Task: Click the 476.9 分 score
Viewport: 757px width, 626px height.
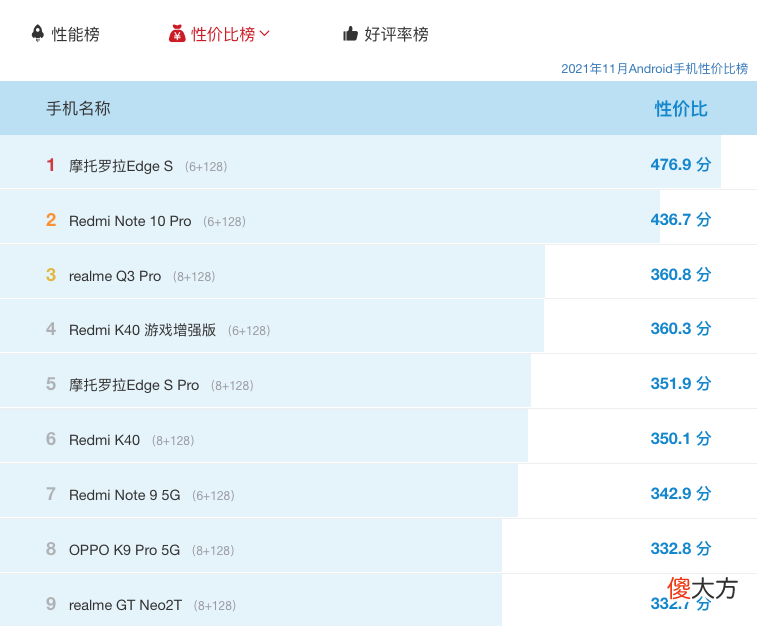Action: (681, 165)
